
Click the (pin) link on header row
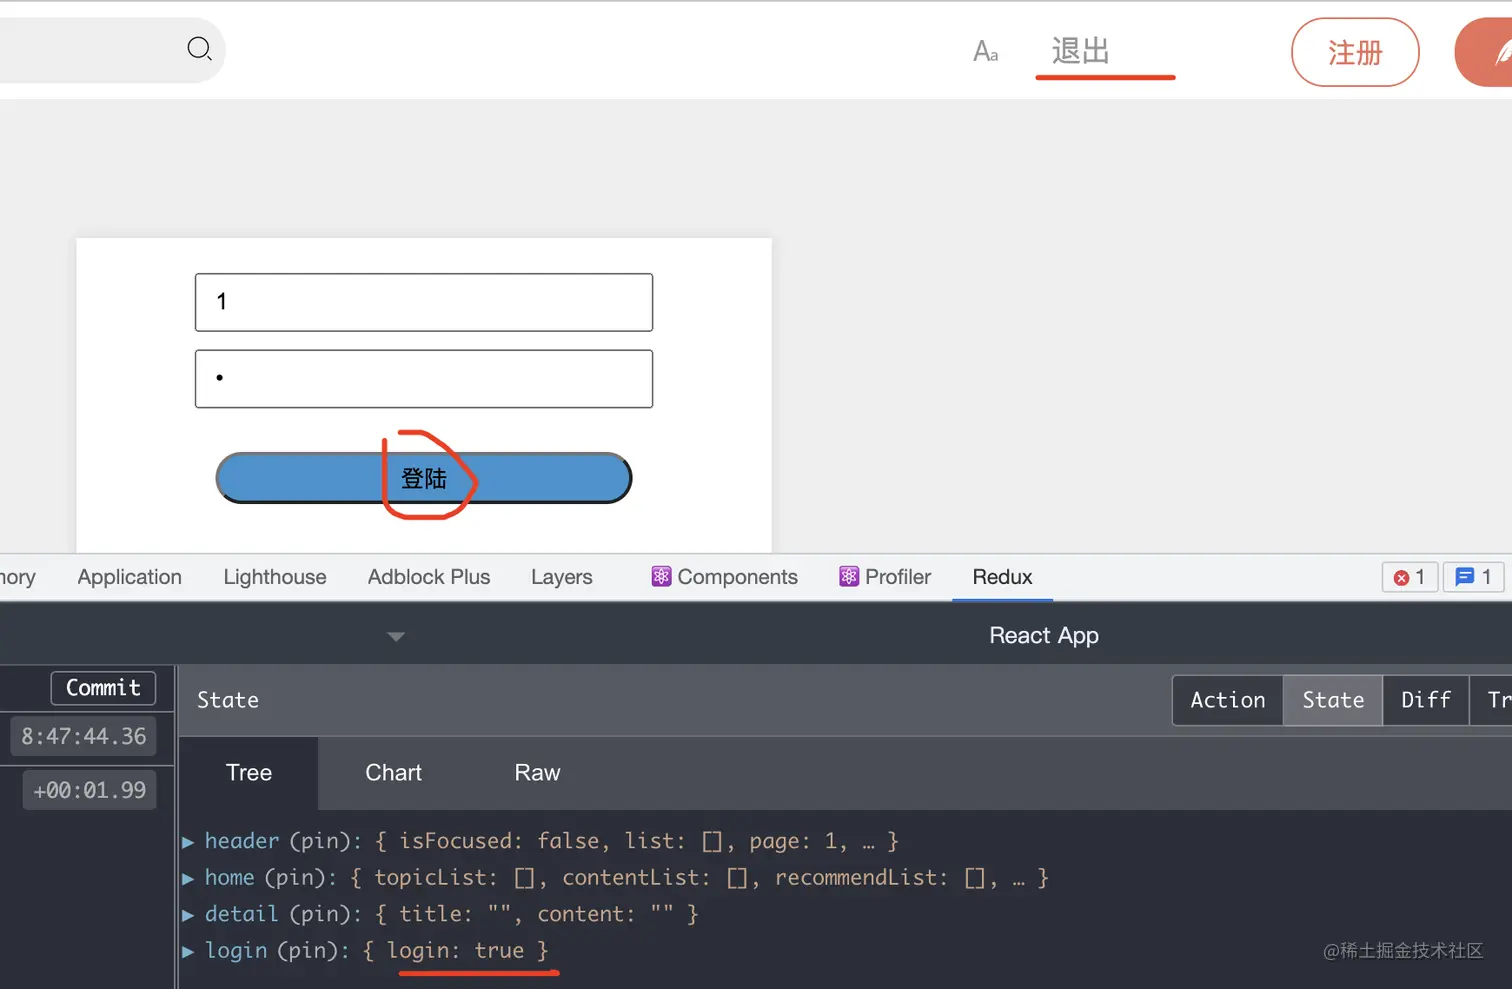point(321,841)
